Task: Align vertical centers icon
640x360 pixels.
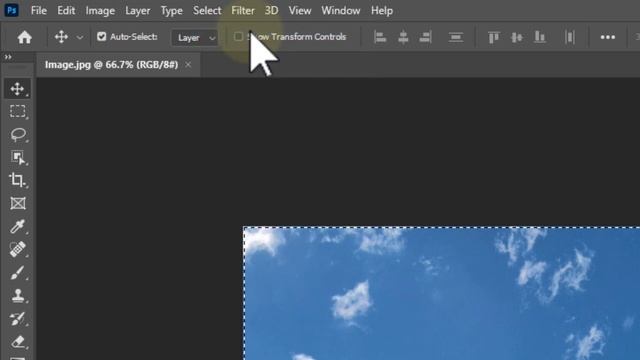Action: tap(516, 37)
